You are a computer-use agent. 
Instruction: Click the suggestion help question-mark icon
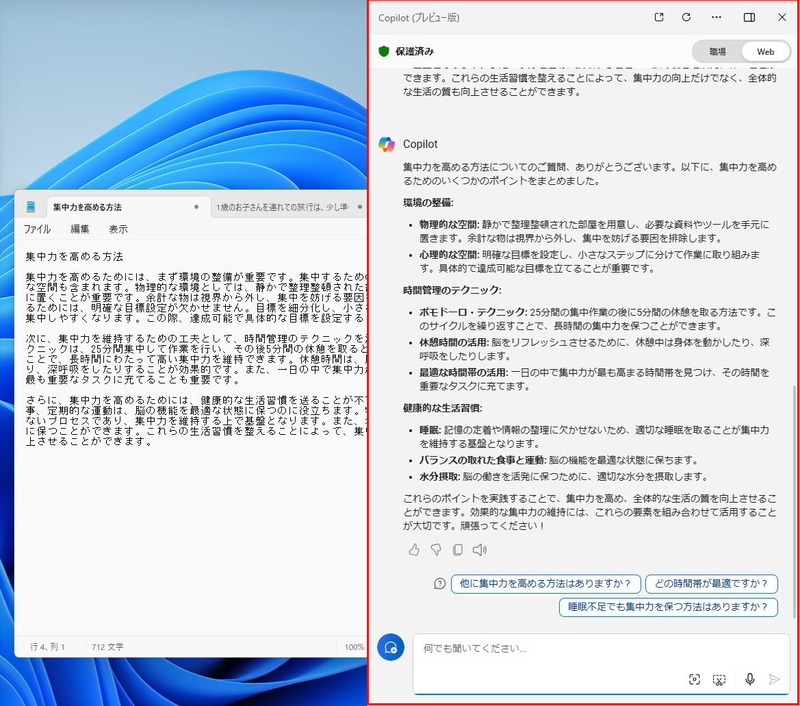click(x=439, y=584)
